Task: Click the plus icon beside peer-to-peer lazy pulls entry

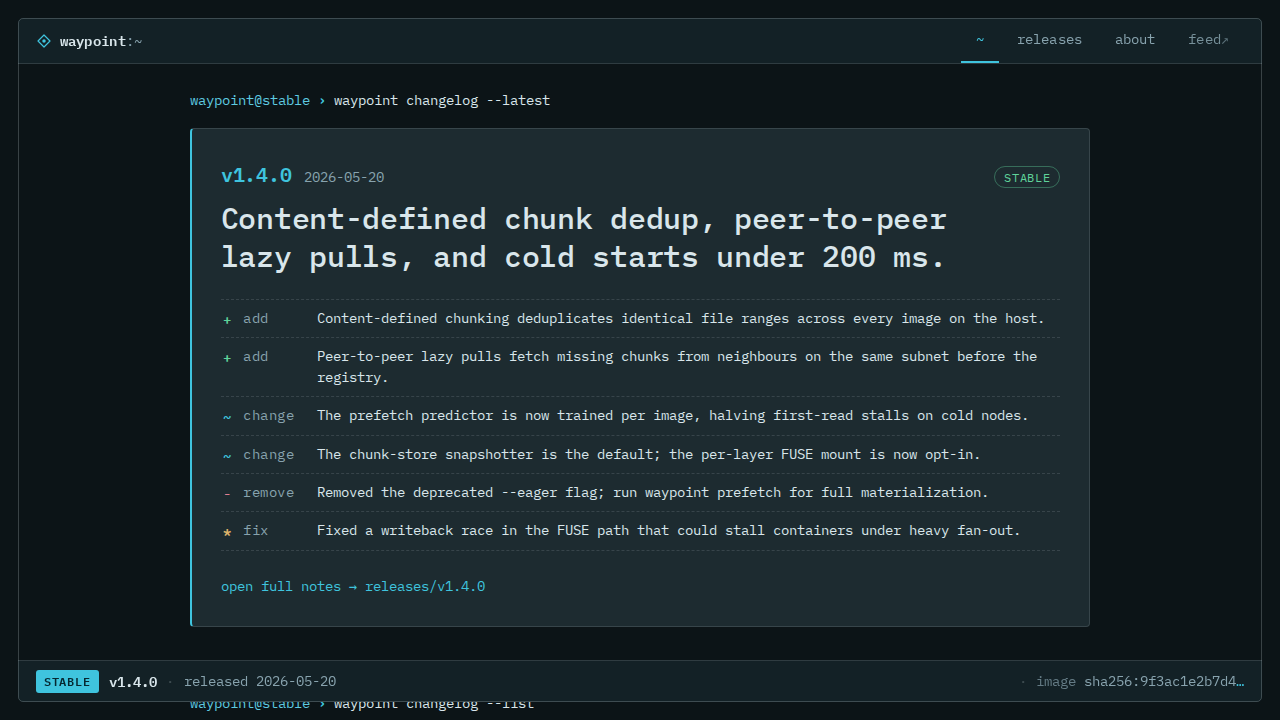Action: point(227,357)
